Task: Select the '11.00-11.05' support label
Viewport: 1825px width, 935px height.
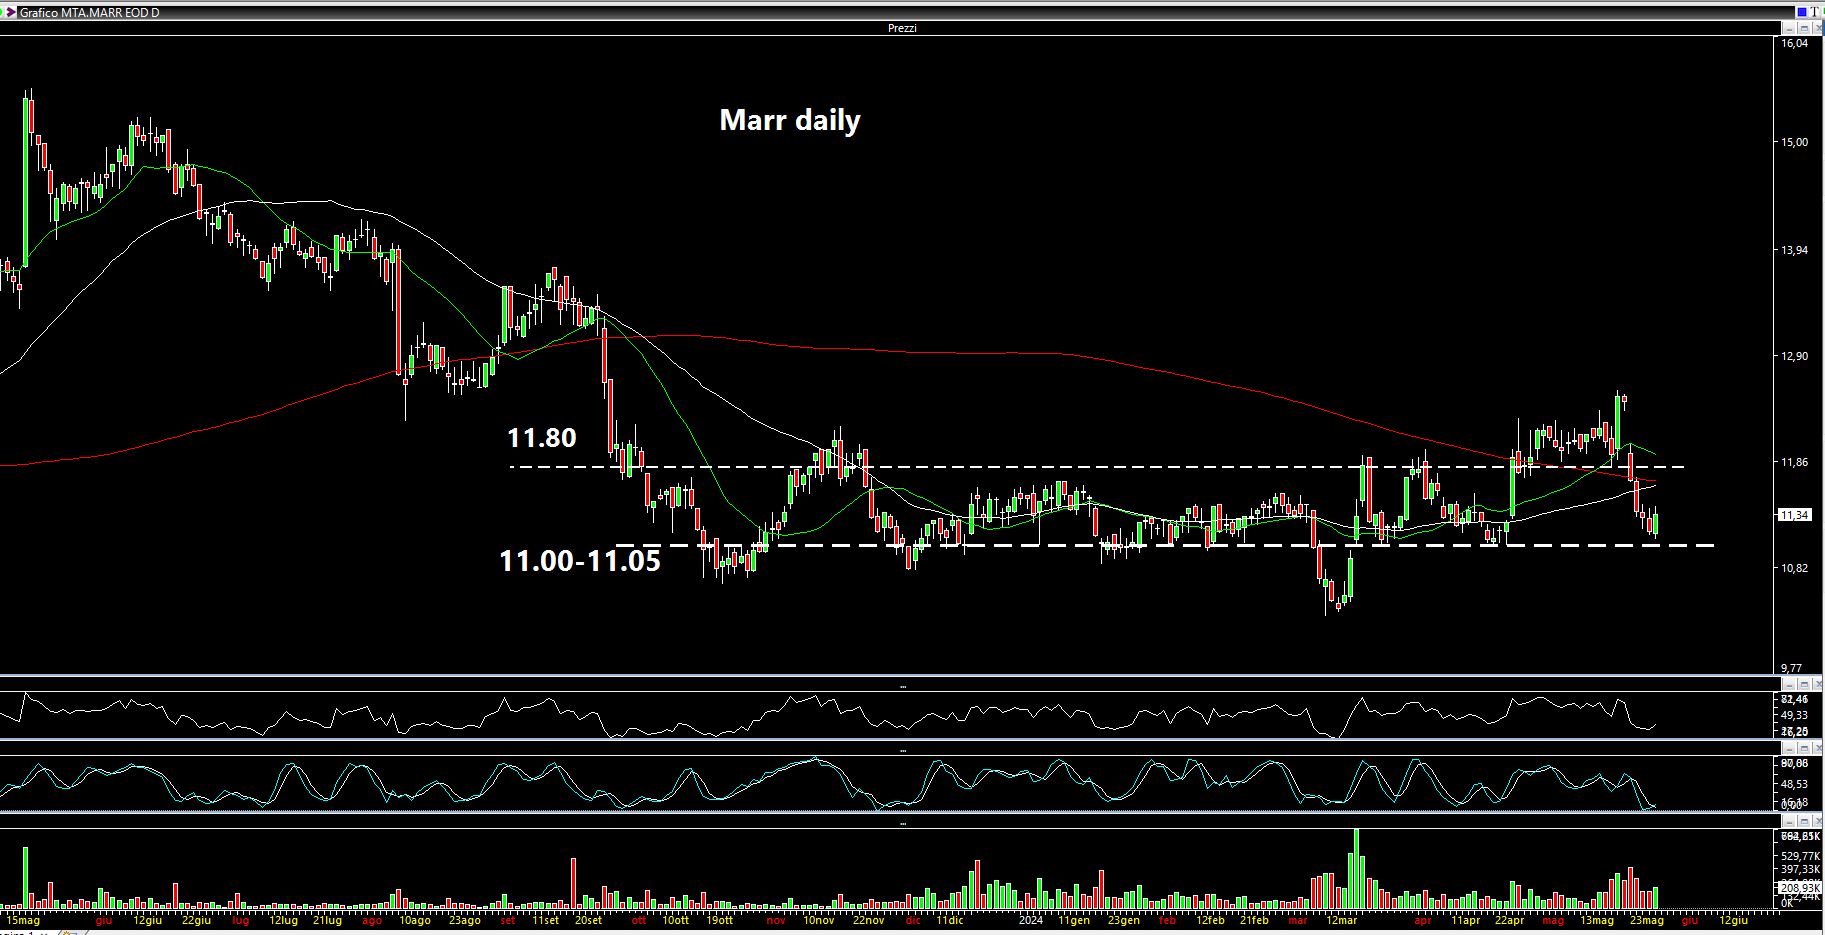Action: 580,561
